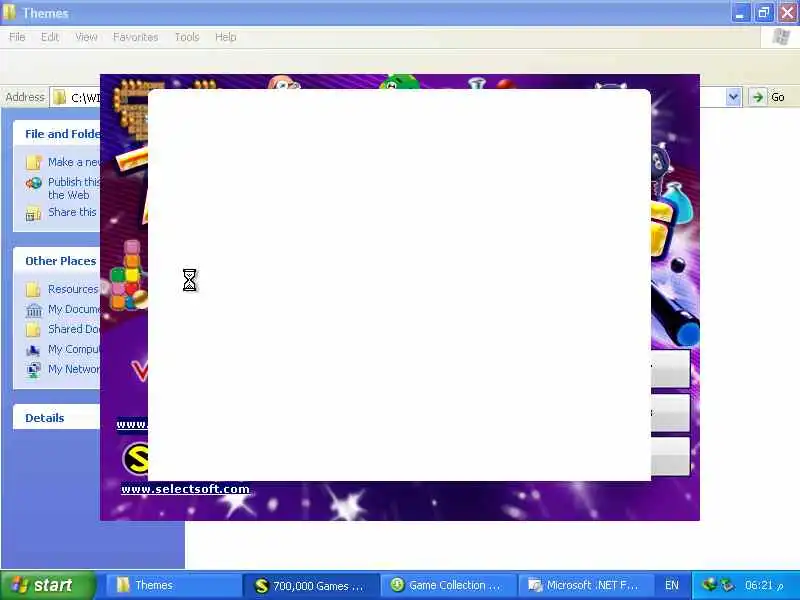
Task: Click the Address path input field
Action: [x=85, y=97]
